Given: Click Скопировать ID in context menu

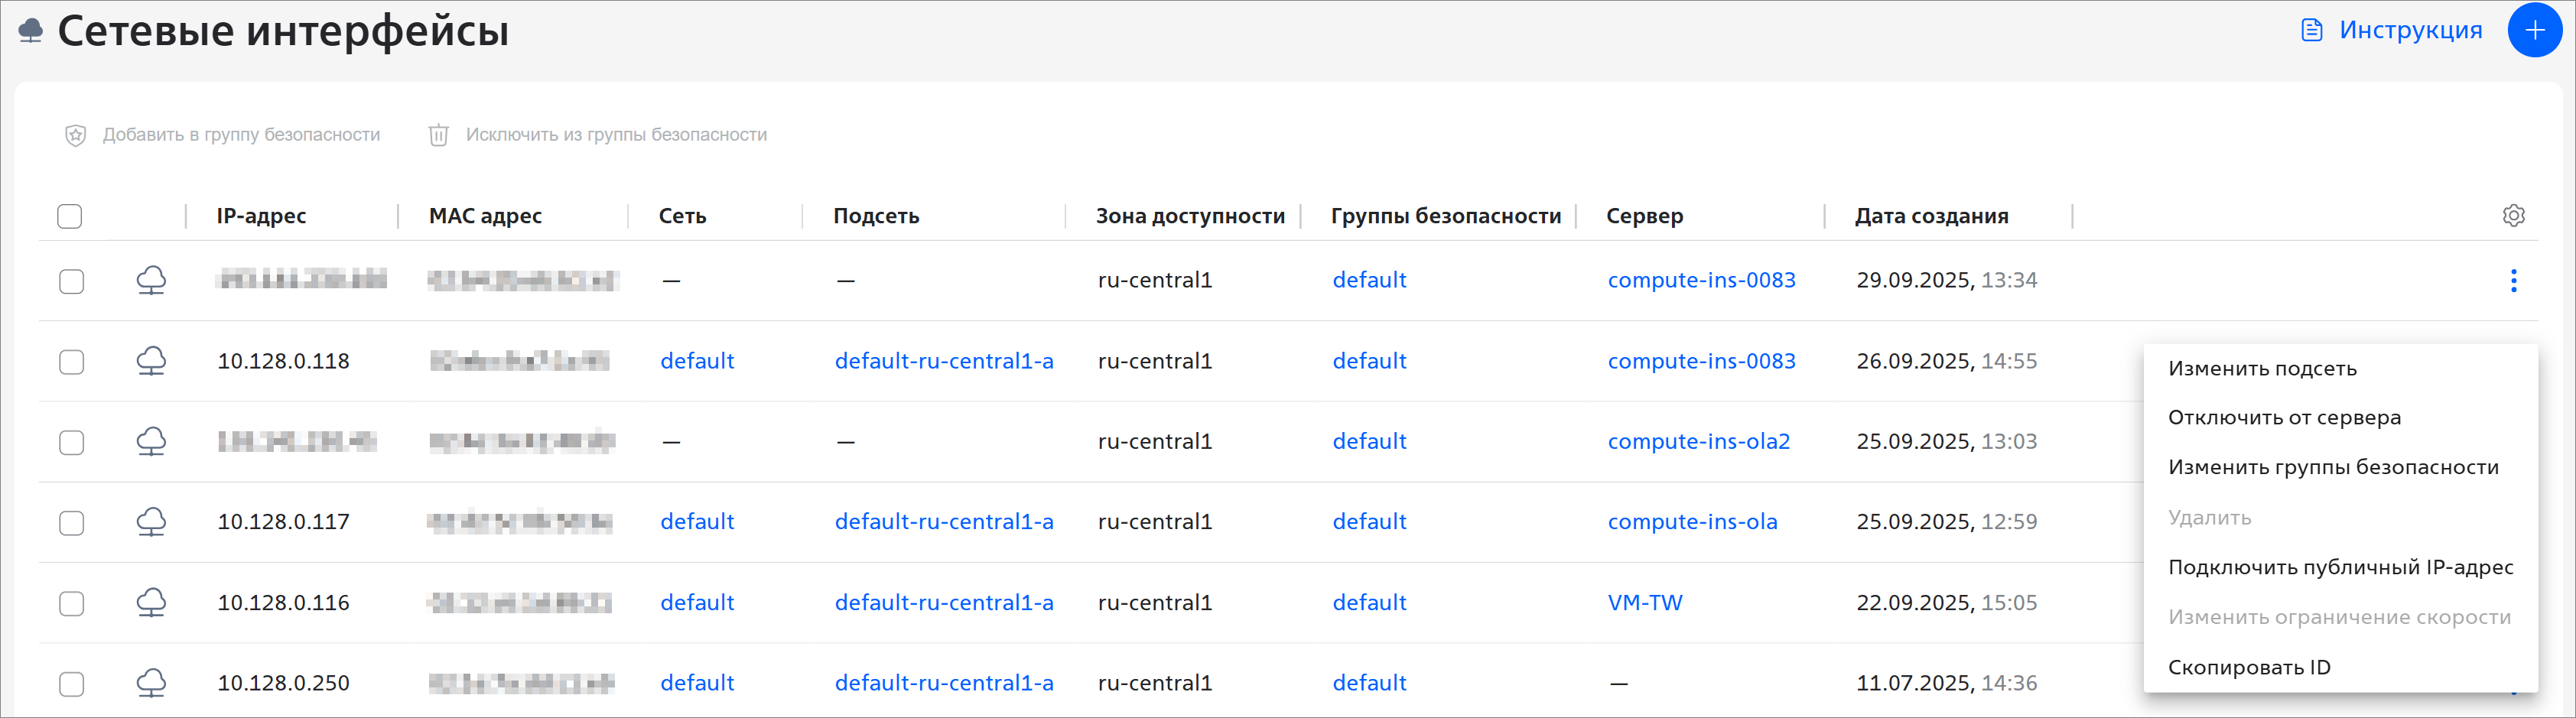Looking at the screenshot, I should pos(2249,668).
